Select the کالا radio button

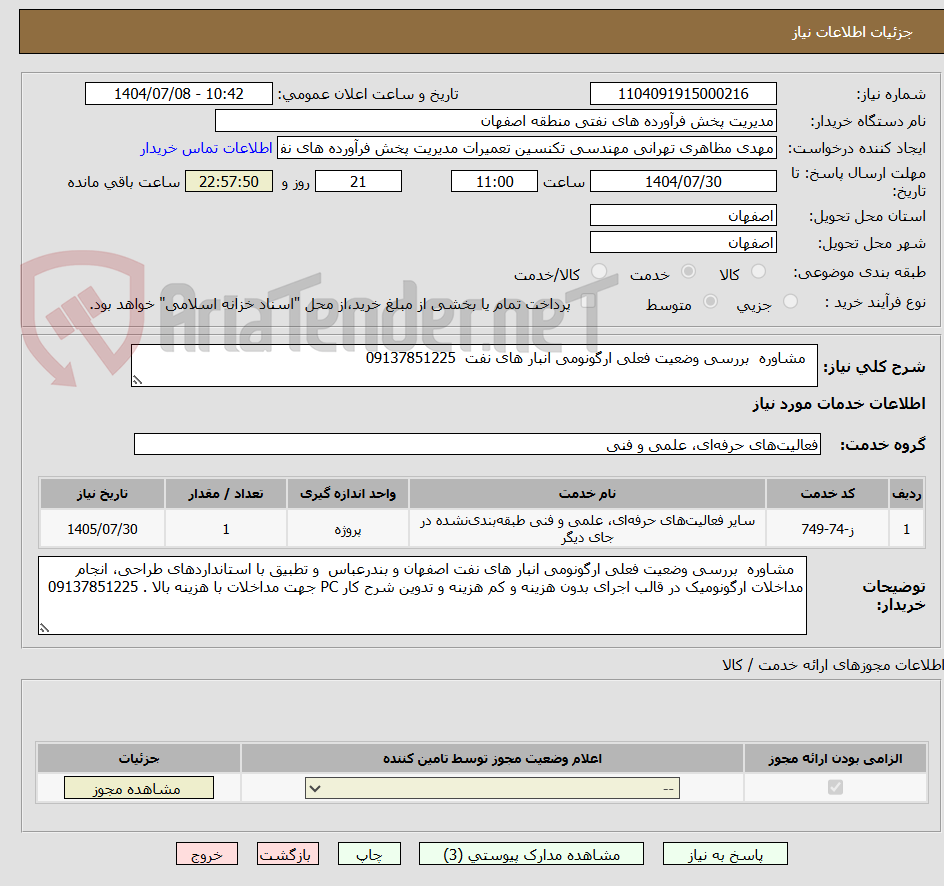(758, 271)
